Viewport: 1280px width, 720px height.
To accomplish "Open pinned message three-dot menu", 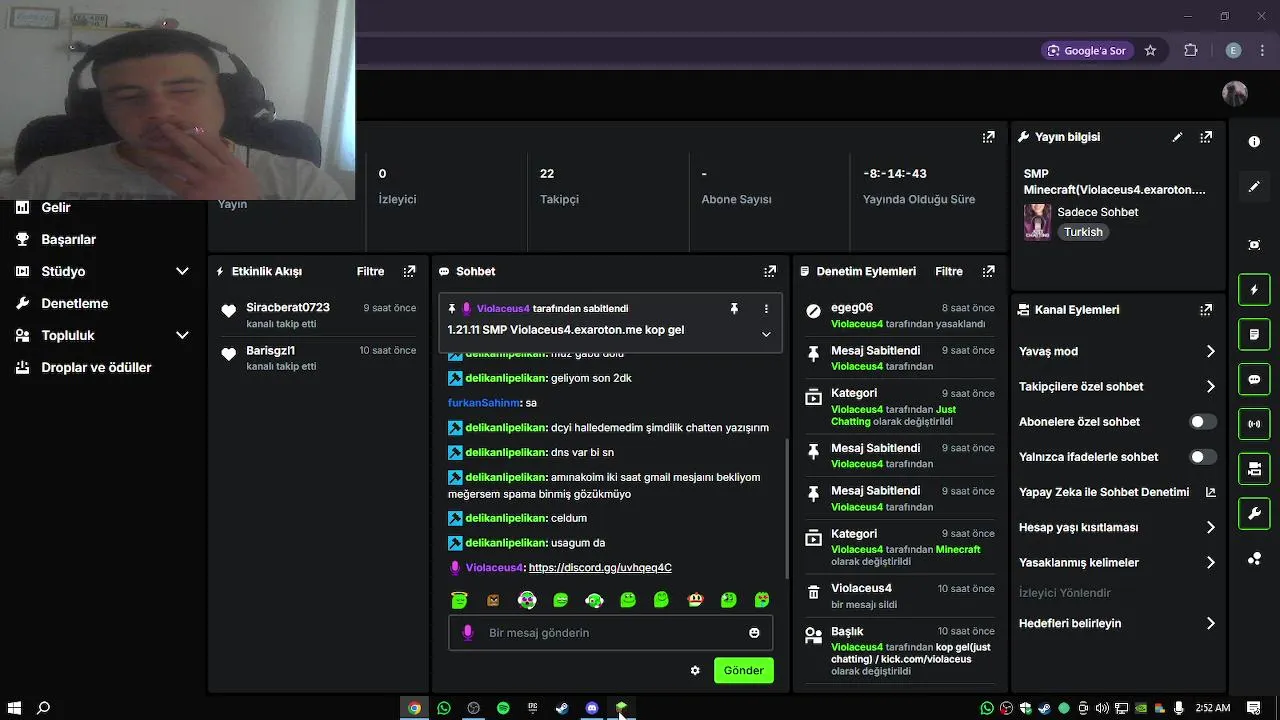I will (766, 309).
